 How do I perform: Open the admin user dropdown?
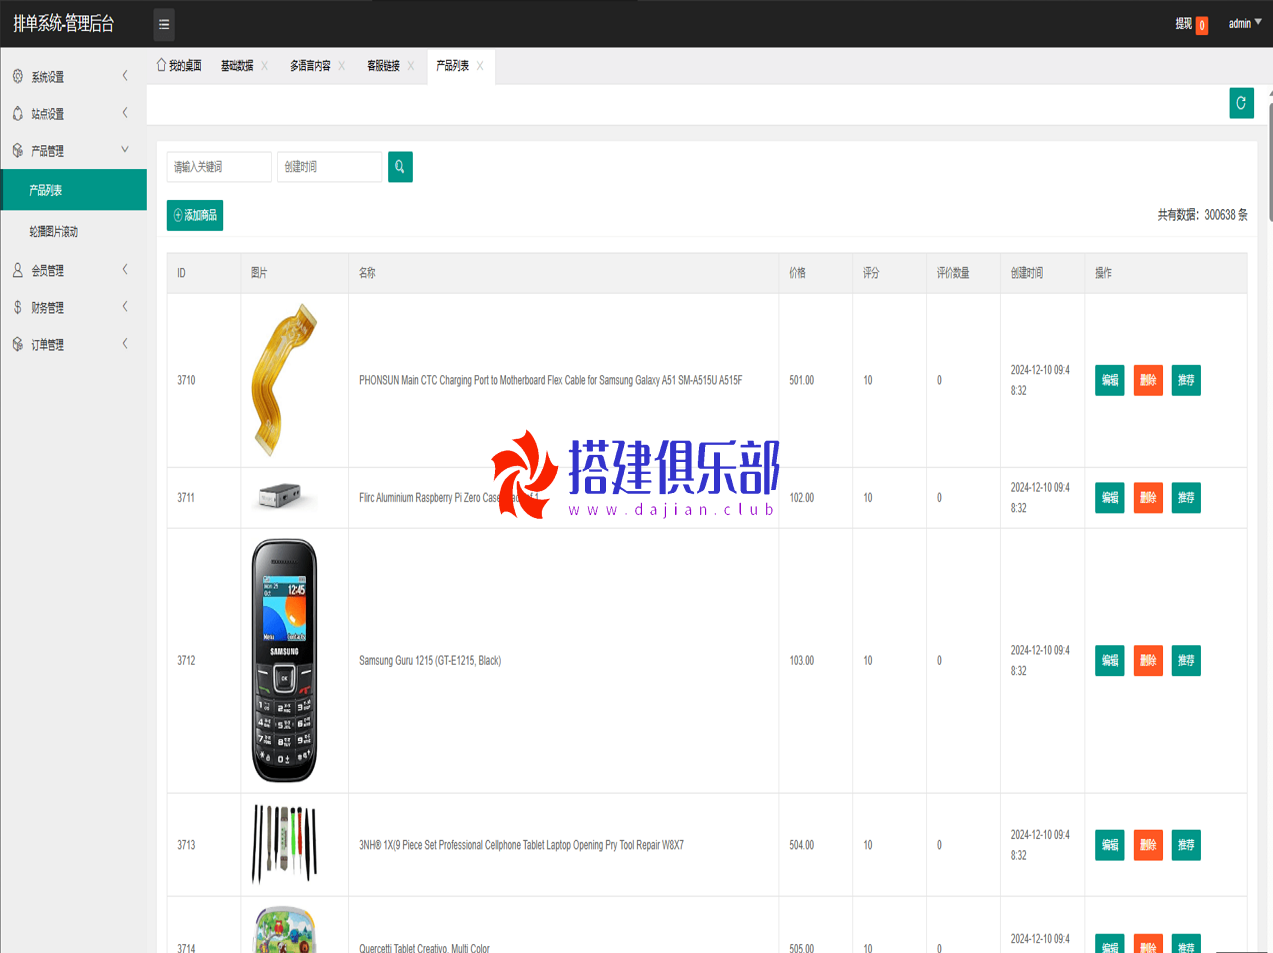point(1245,23)
